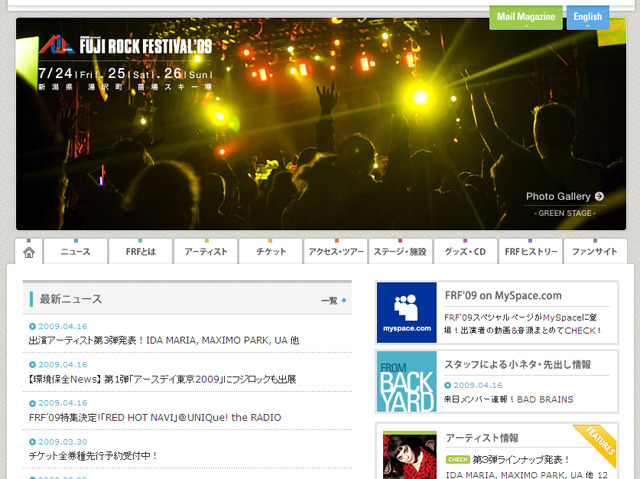Screen dimensions: 640x479
Task: Click the MySpace description text link
Action: pyautogui.click(x=523, y=324)
